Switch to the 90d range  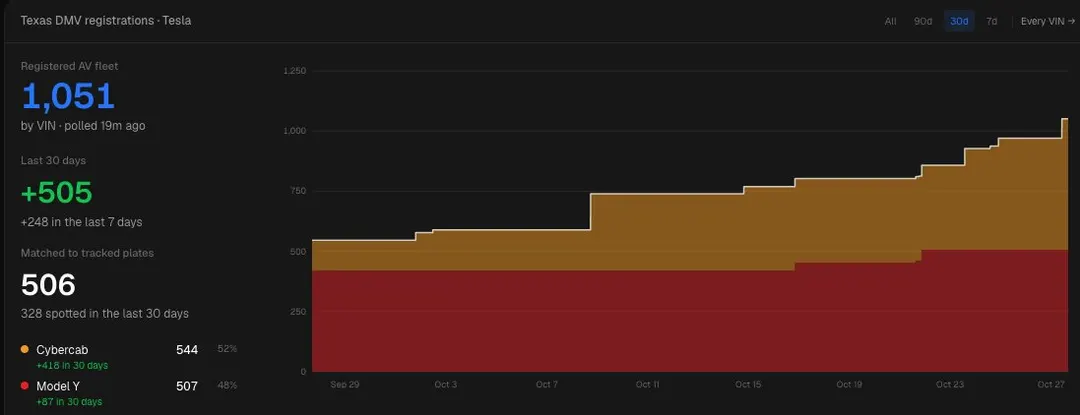(923, 21)
